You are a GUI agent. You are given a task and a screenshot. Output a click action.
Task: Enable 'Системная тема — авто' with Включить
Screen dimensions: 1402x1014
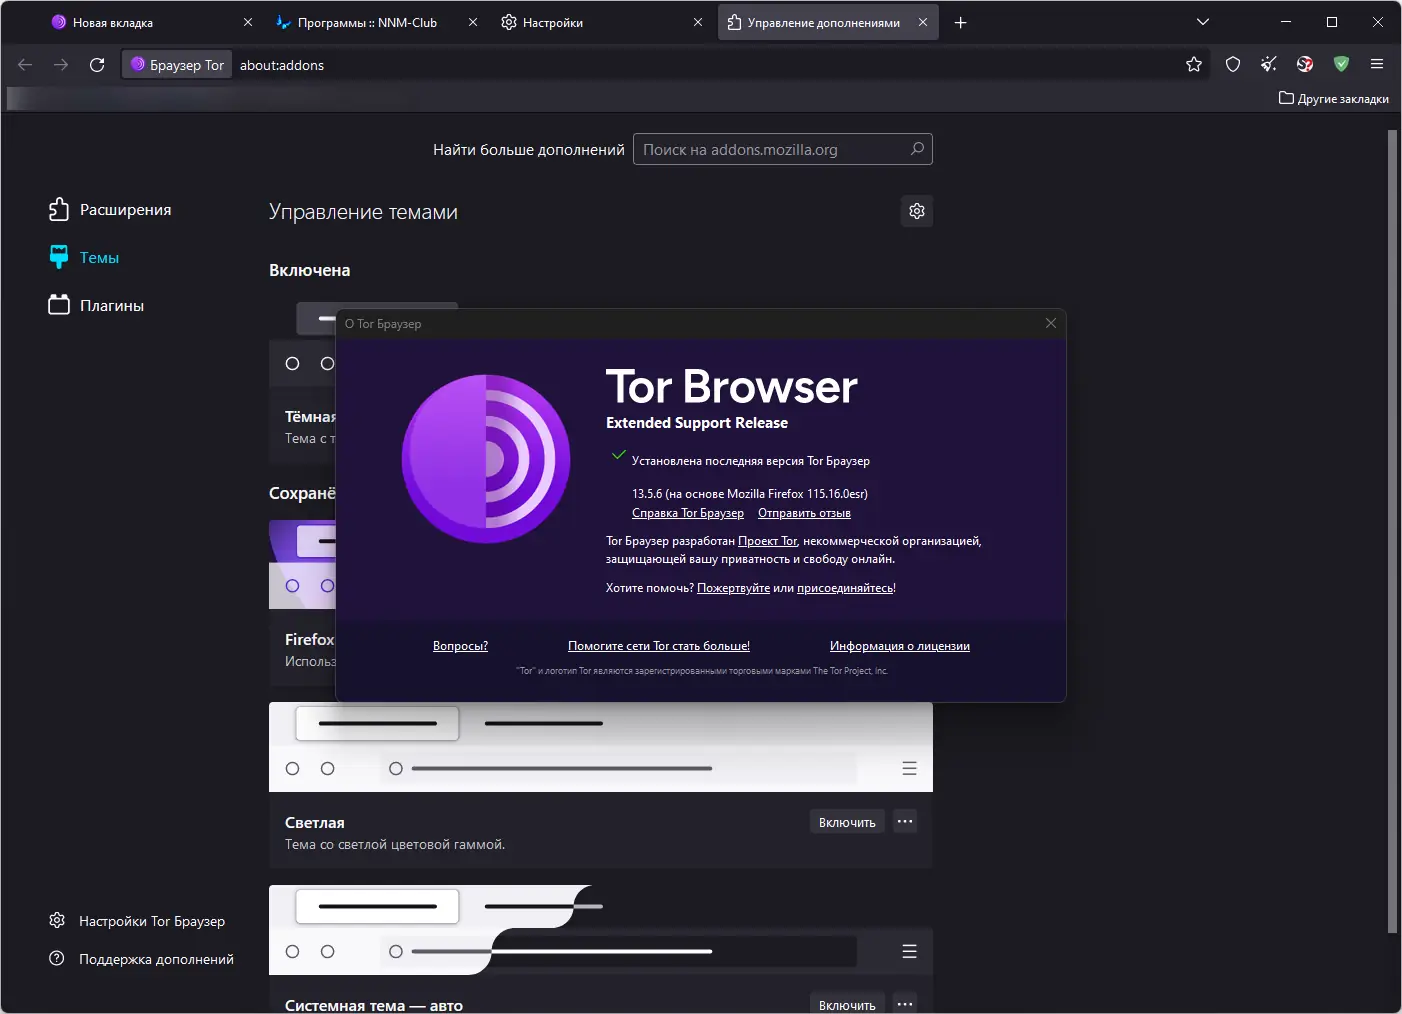click(847, 1004)
